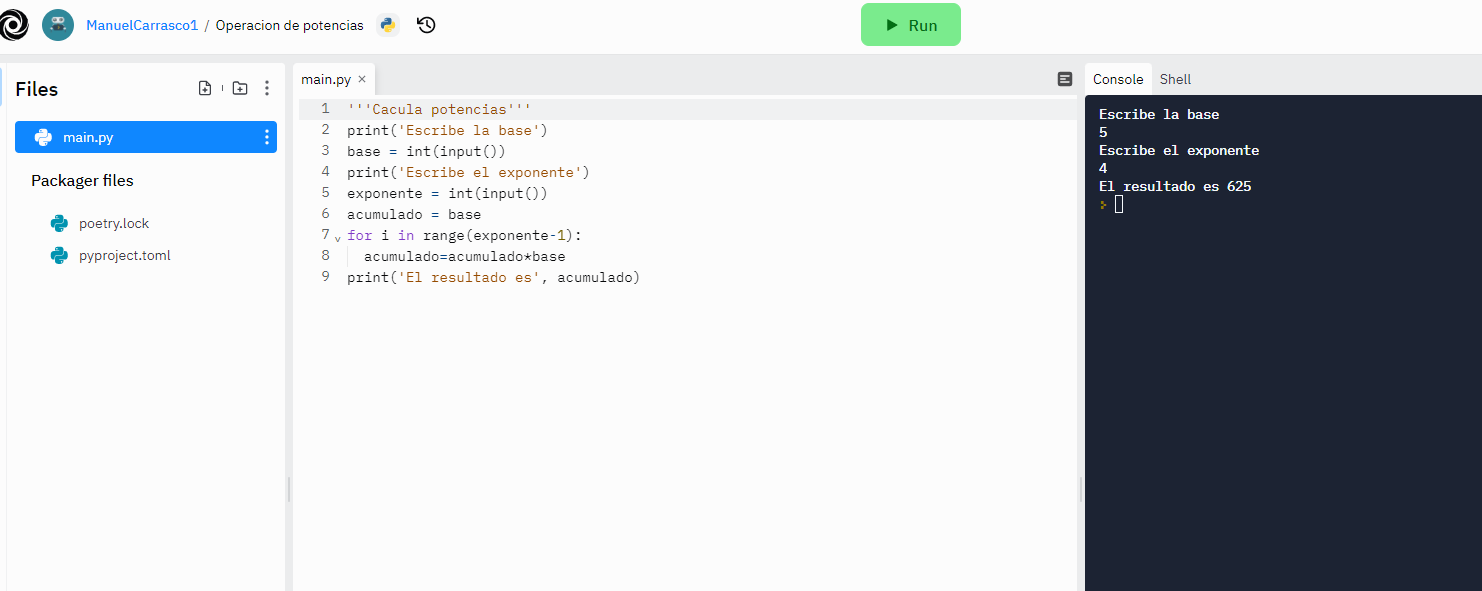Open poetry.lock in Packager files
Screen dimensions: 1482x591
click(114, 223)
